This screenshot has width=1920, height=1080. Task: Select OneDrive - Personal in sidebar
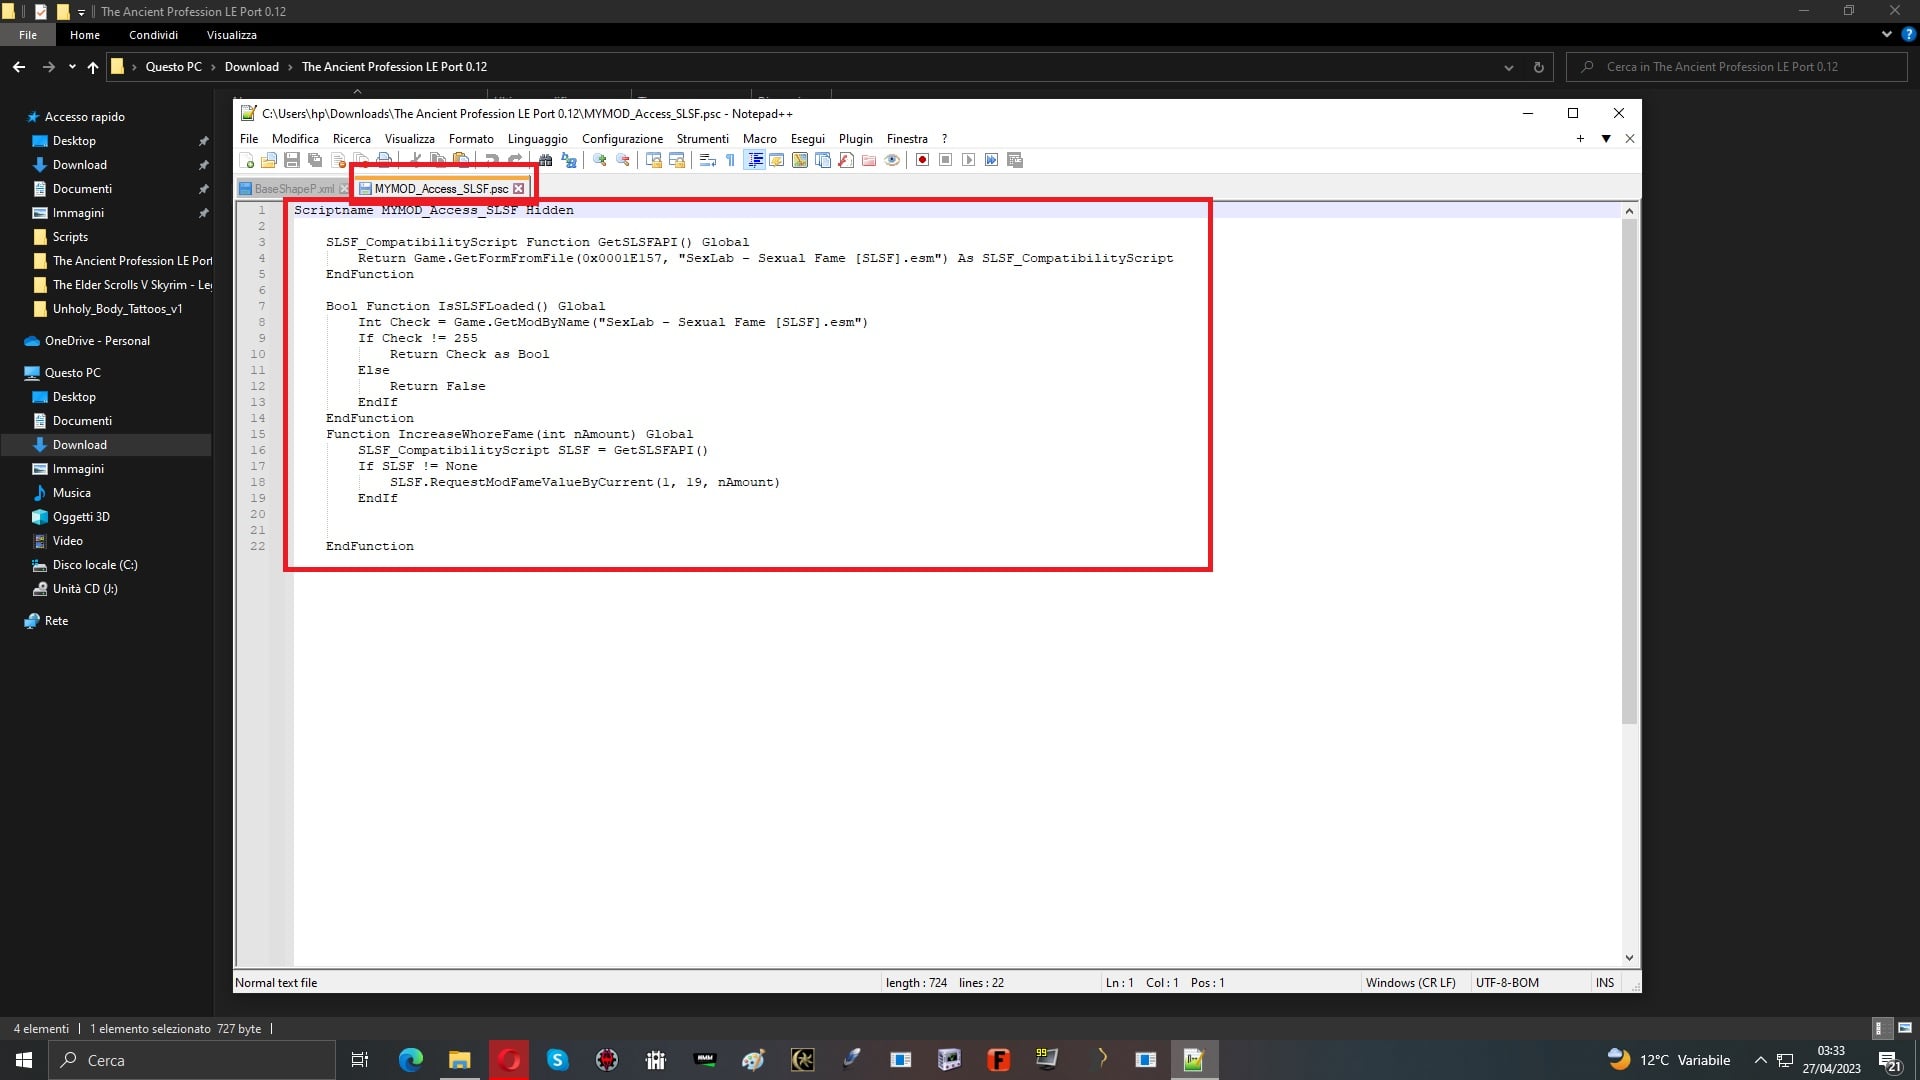(97, 341)
